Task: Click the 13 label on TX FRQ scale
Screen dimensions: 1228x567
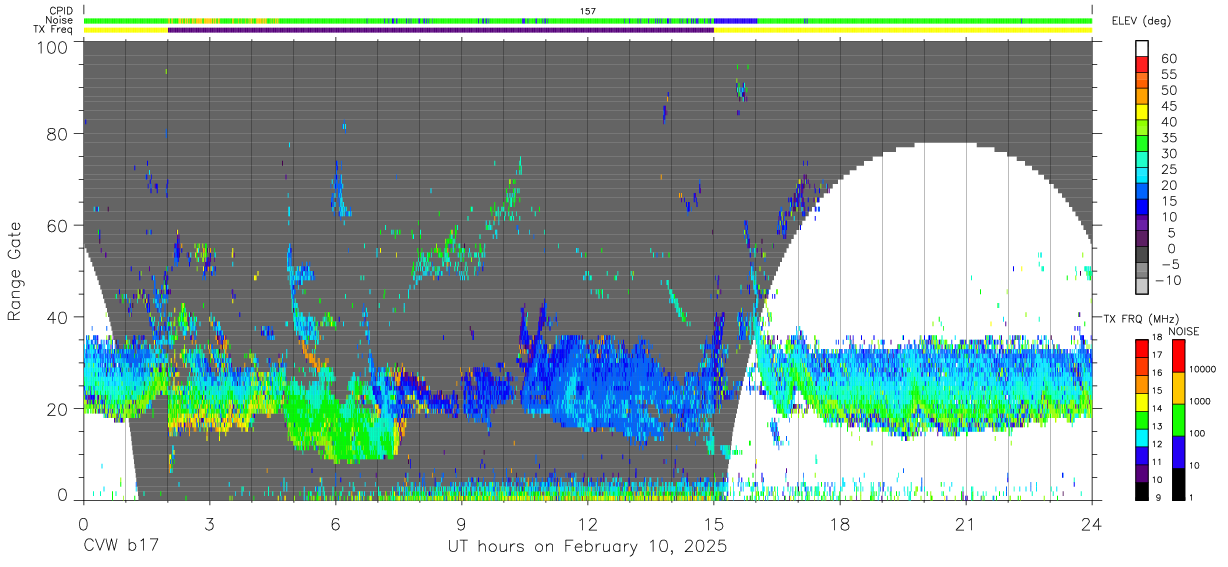Action: [x=1157, y=426]
